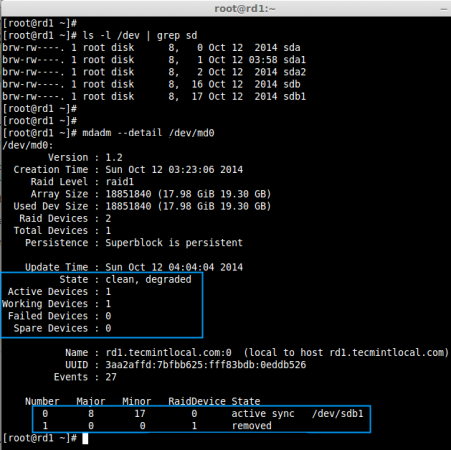Click the Persistence superblock text
Image resolution: width=451 pixels, height=450 pixels.
[174, 243]
